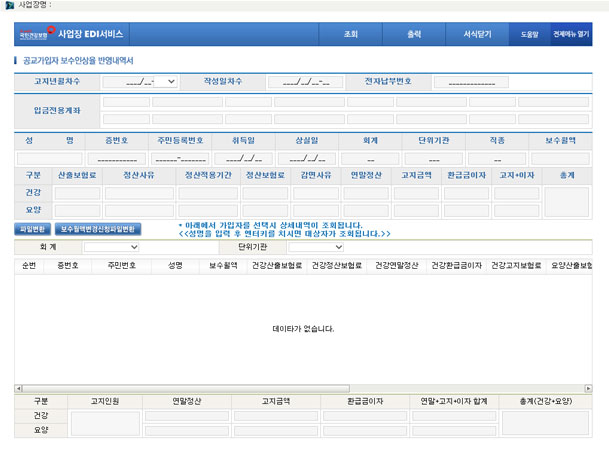Click the 보수월액변경신청파일변환 button
This screenshot has width=609, height=460.
coord(98,229)
